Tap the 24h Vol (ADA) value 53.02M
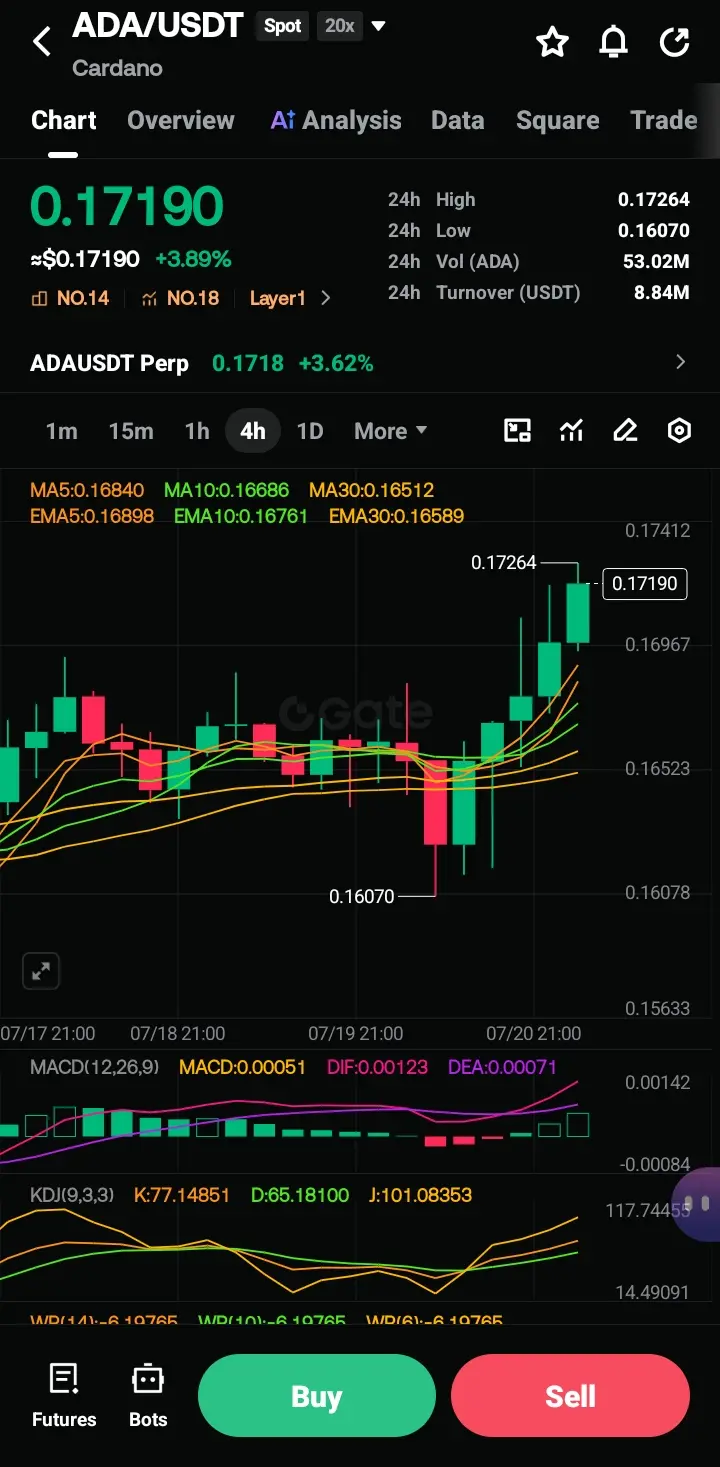The image size is (720, 1467). 656,262
